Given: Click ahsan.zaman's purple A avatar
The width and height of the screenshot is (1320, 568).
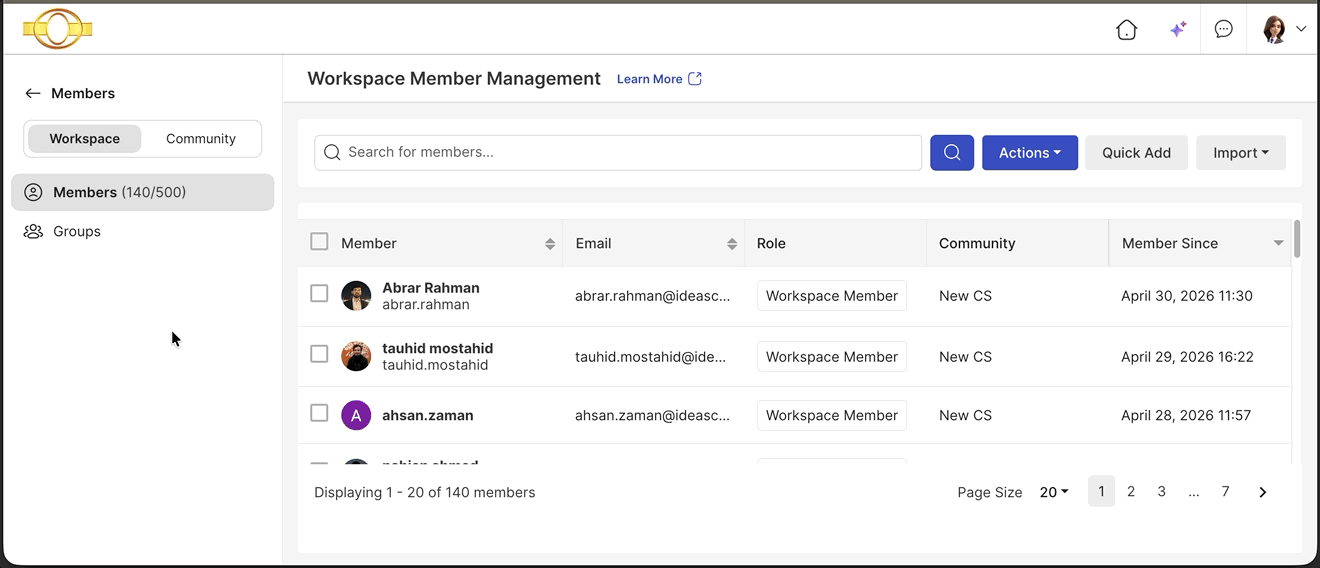Looking at the screenshot, I should [x=356, y=415].
